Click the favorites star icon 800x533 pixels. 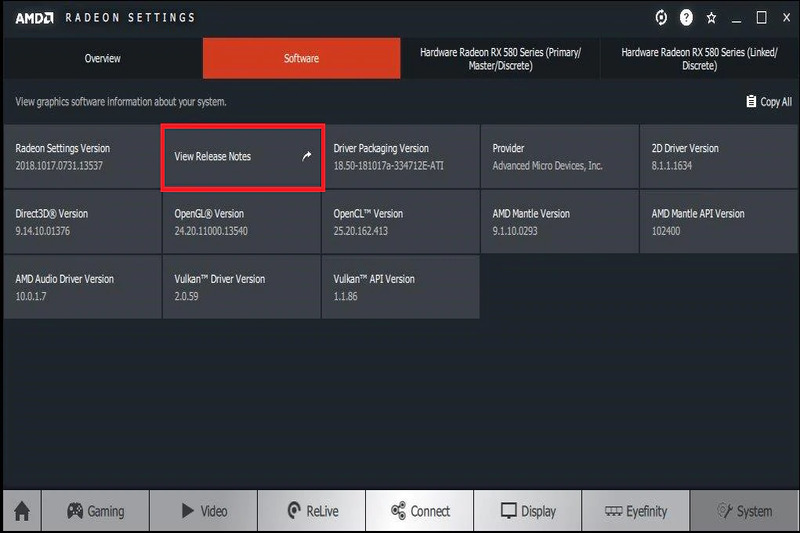point(712,18)
